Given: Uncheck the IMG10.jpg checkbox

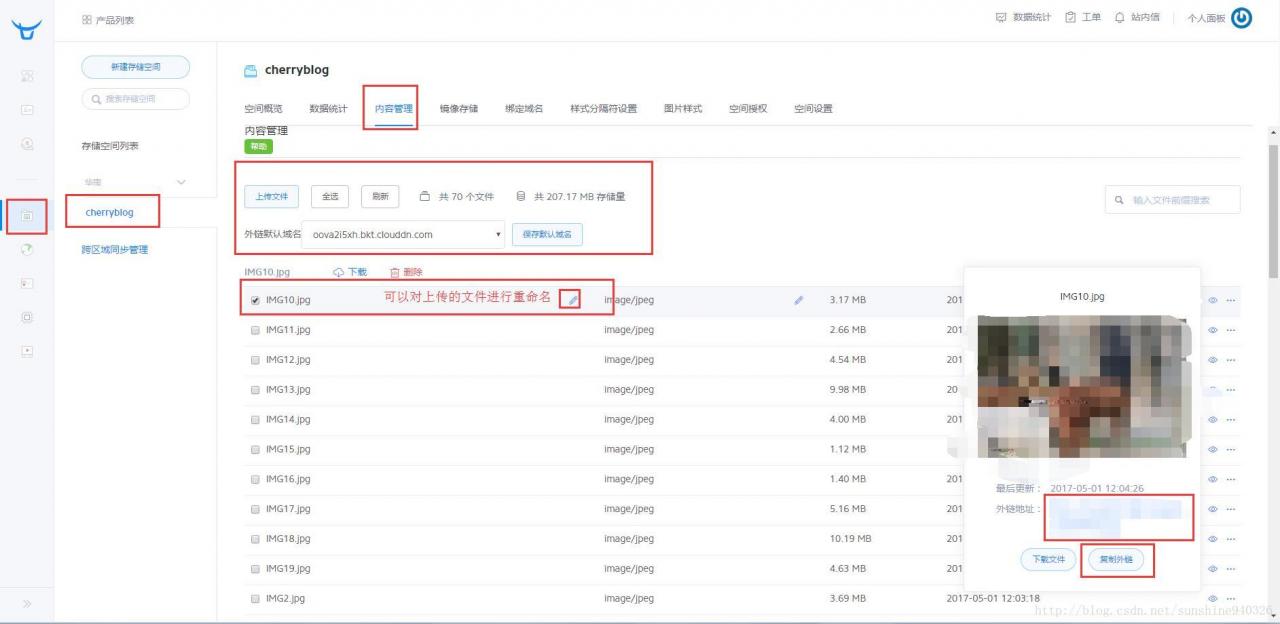Looking at the screenshot, I should [x=255, y=300].
